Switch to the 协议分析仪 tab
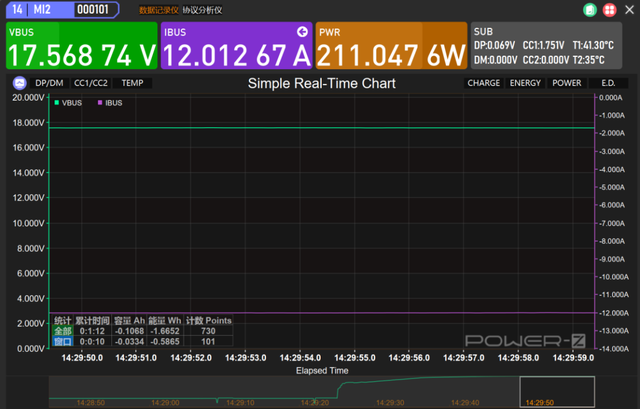Image resolution: width=640 pixels, height=409 pixels. point(203,9)
